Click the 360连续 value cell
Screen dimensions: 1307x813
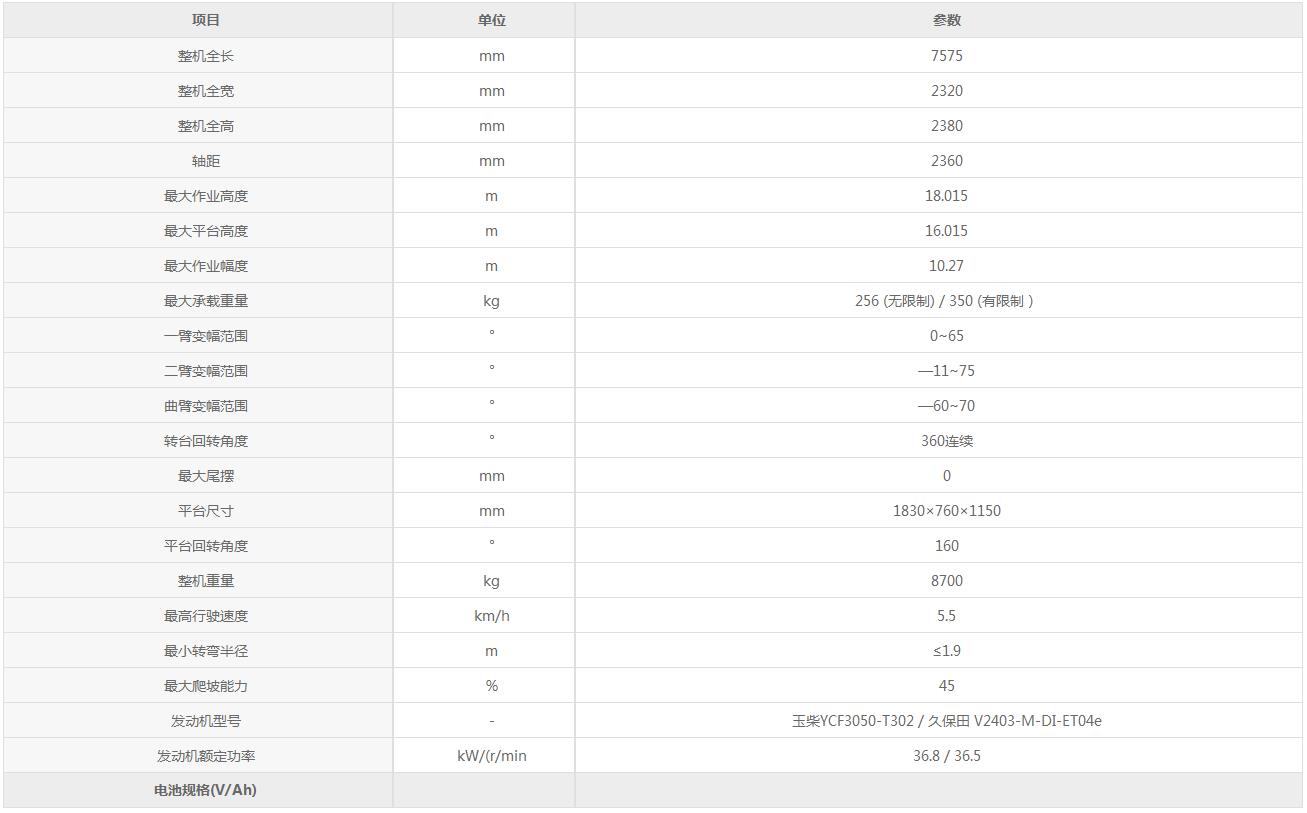tap(946, 441)
